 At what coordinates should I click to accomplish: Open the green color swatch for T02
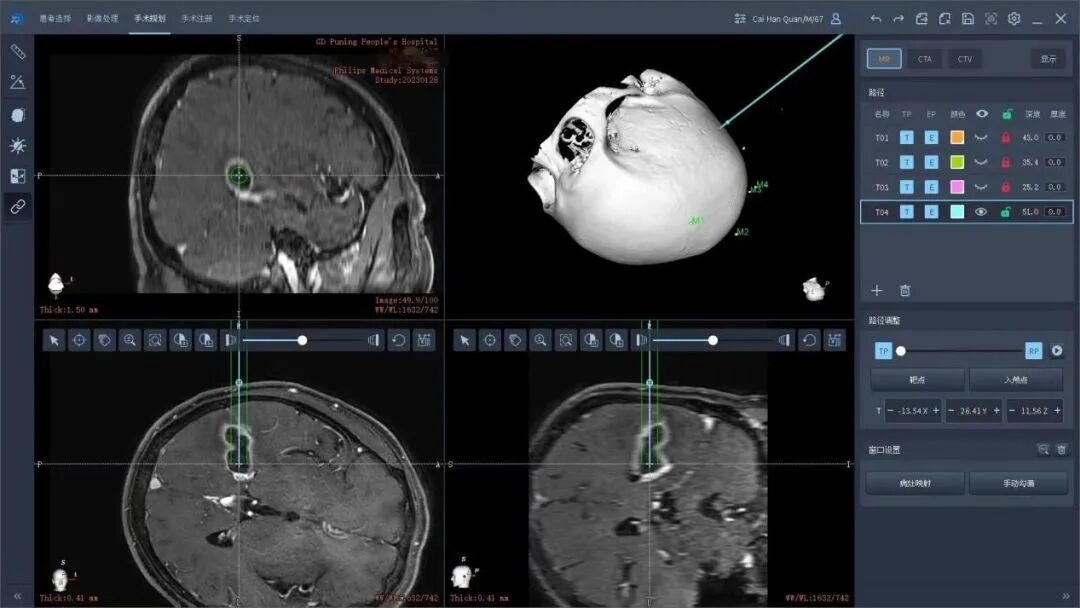pyautogui.click(x=957, y=162)
